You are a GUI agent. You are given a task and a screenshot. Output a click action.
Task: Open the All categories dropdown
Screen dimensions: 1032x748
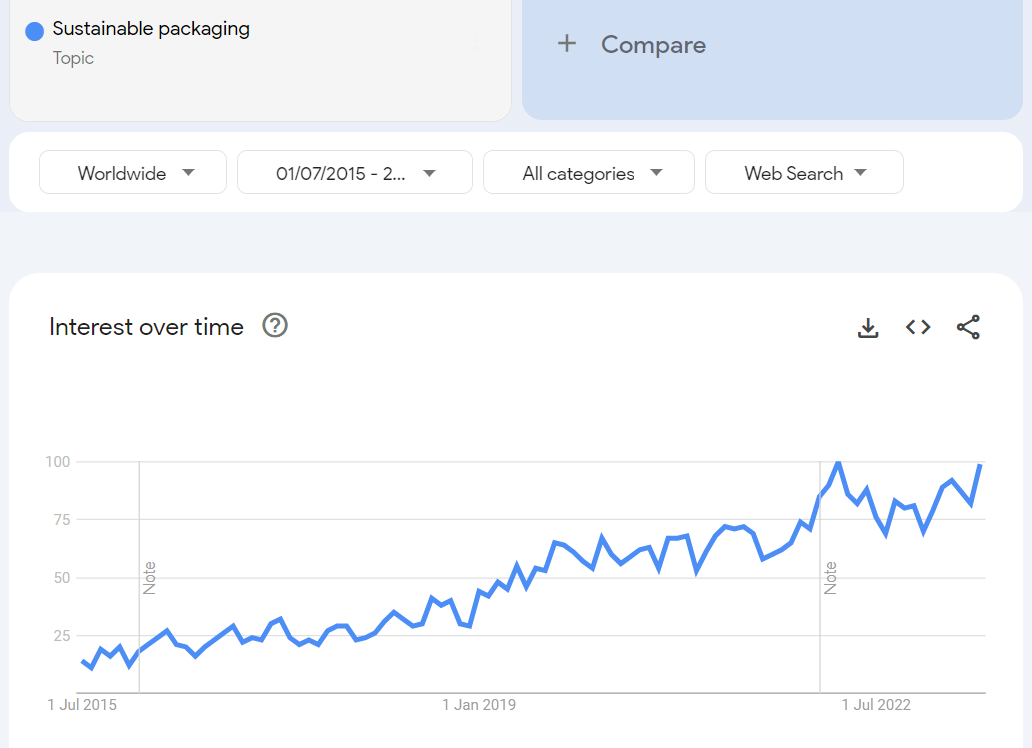click(588, 173)
